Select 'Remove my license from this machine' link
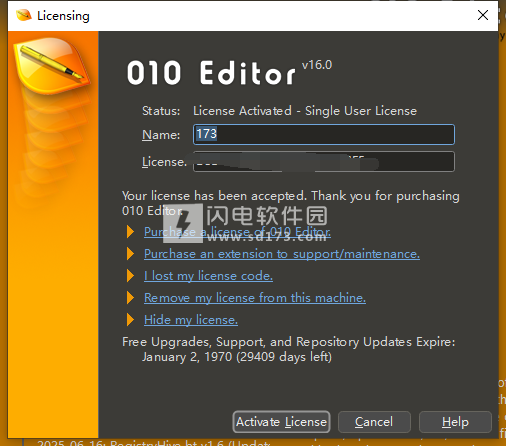Image resolution: width=506 pixels, height=446 pixels. pyautogui.click(x=255, y=298)
